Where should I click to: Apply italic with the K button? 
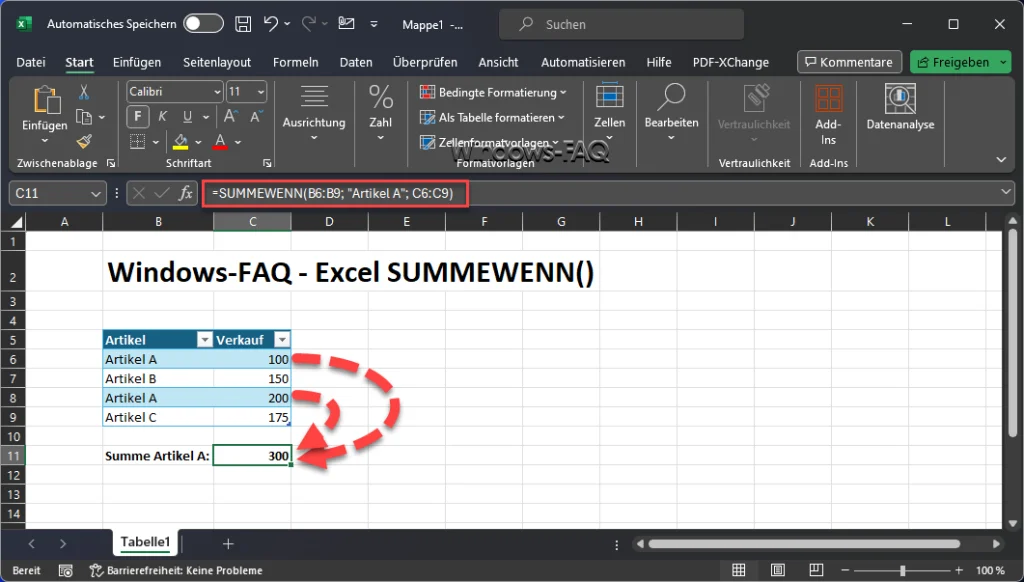pos(163,117)
